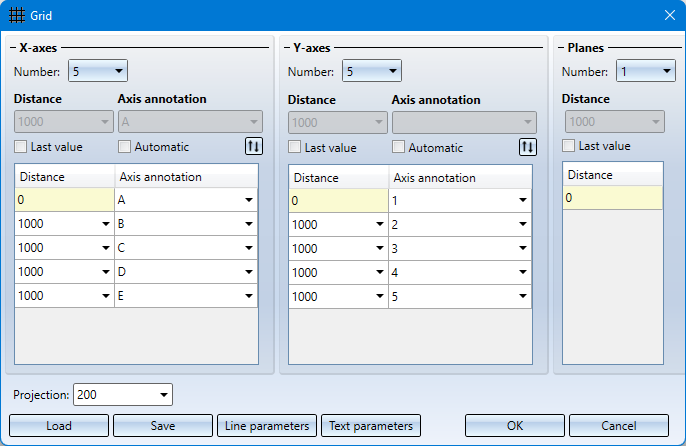Toggle Automatic checkbox under Y-axes

click(398, 147)
